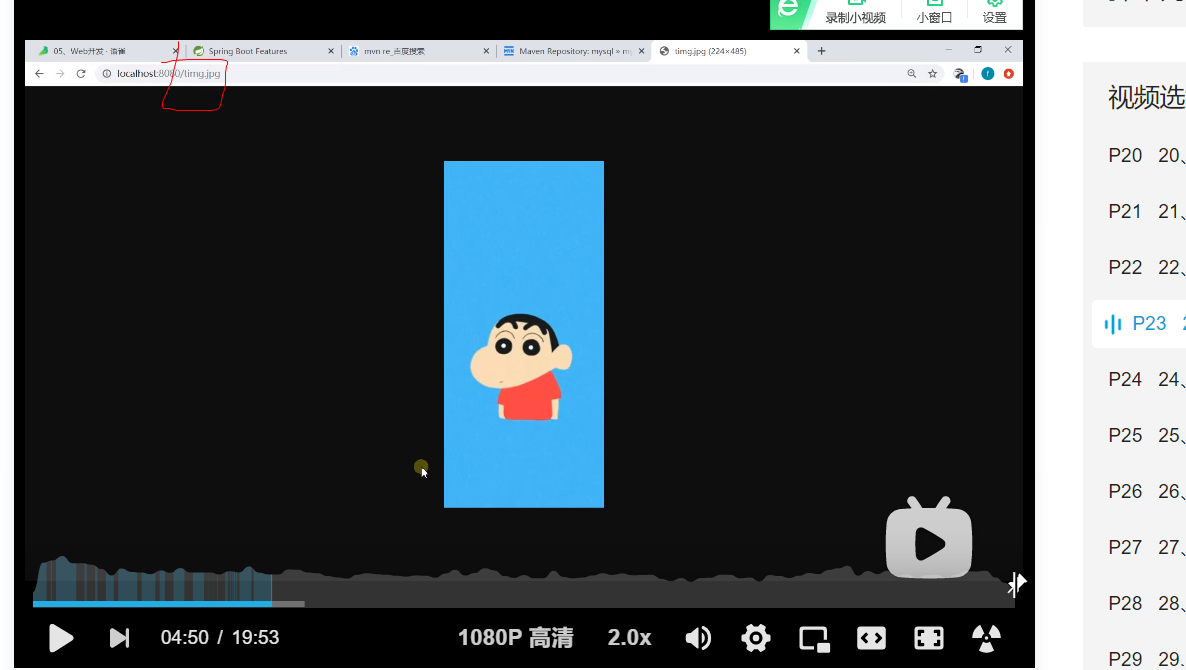Open a new browser tab
The height and width of the screenshot is (670, 1186).
(x=821, y=51)
